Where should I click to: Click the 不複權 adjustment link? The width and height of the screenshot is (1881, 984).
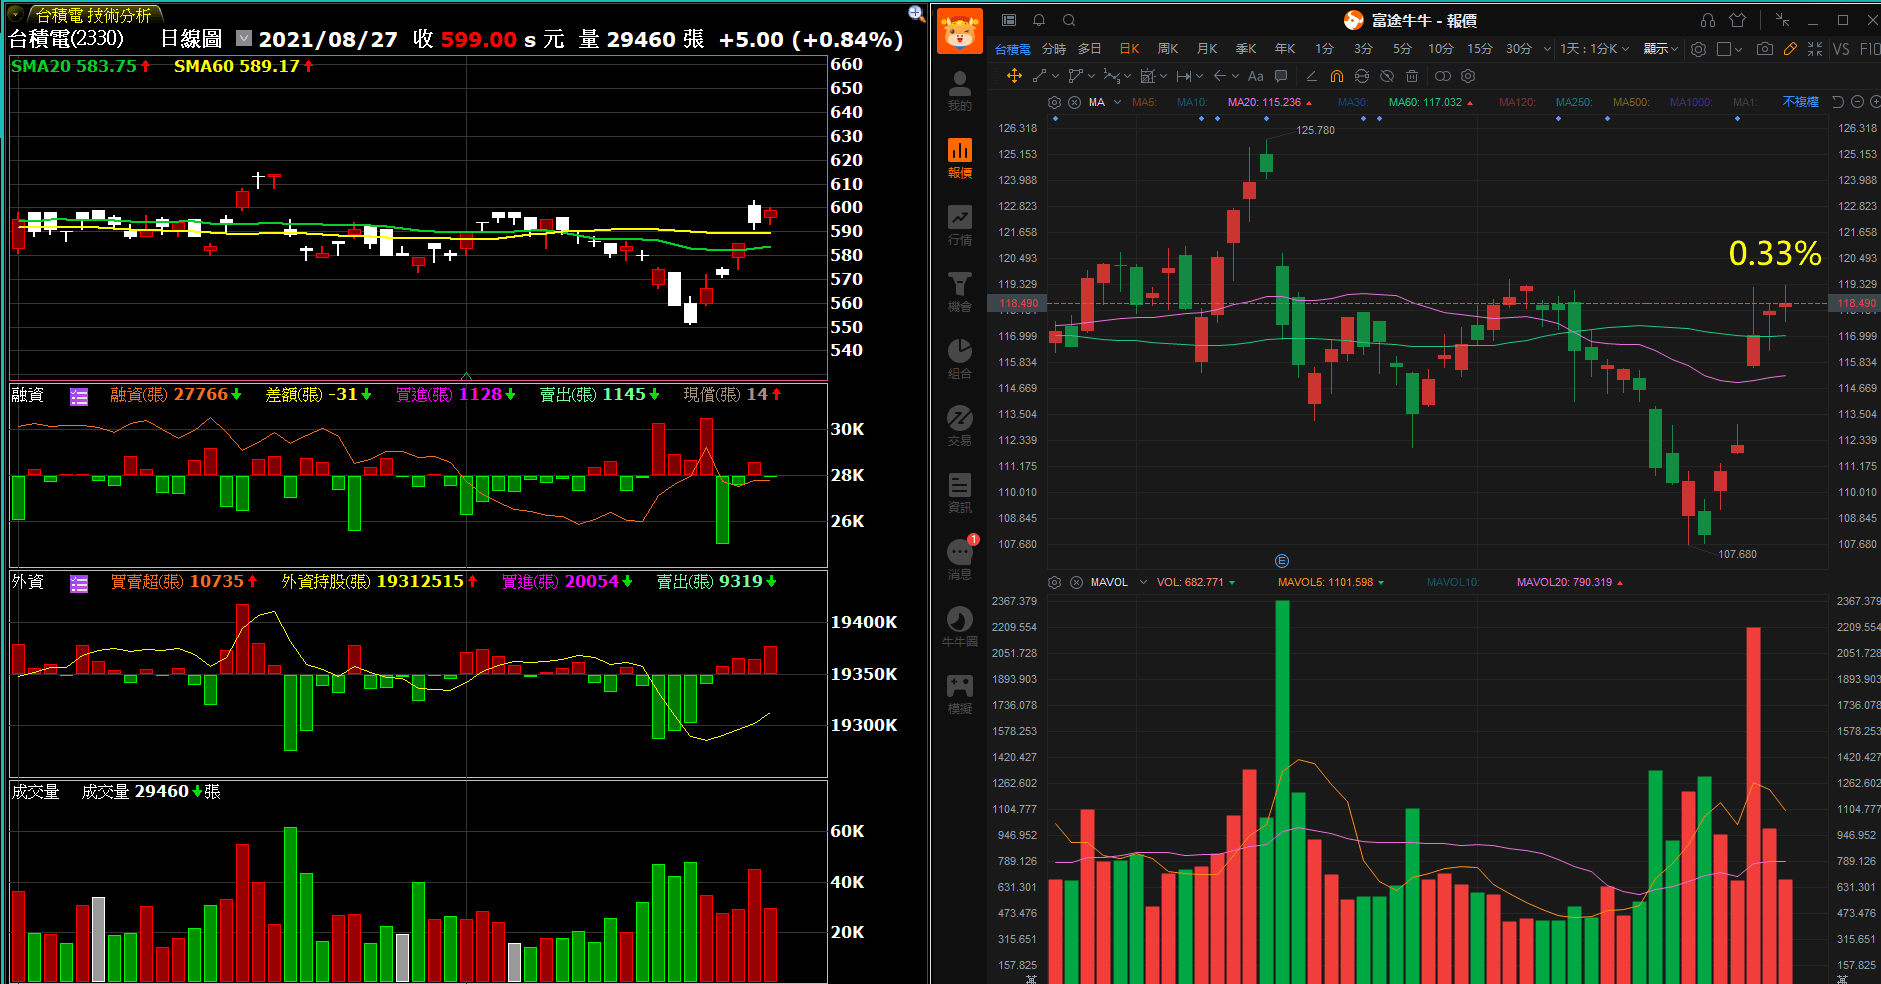[1800, 102]
